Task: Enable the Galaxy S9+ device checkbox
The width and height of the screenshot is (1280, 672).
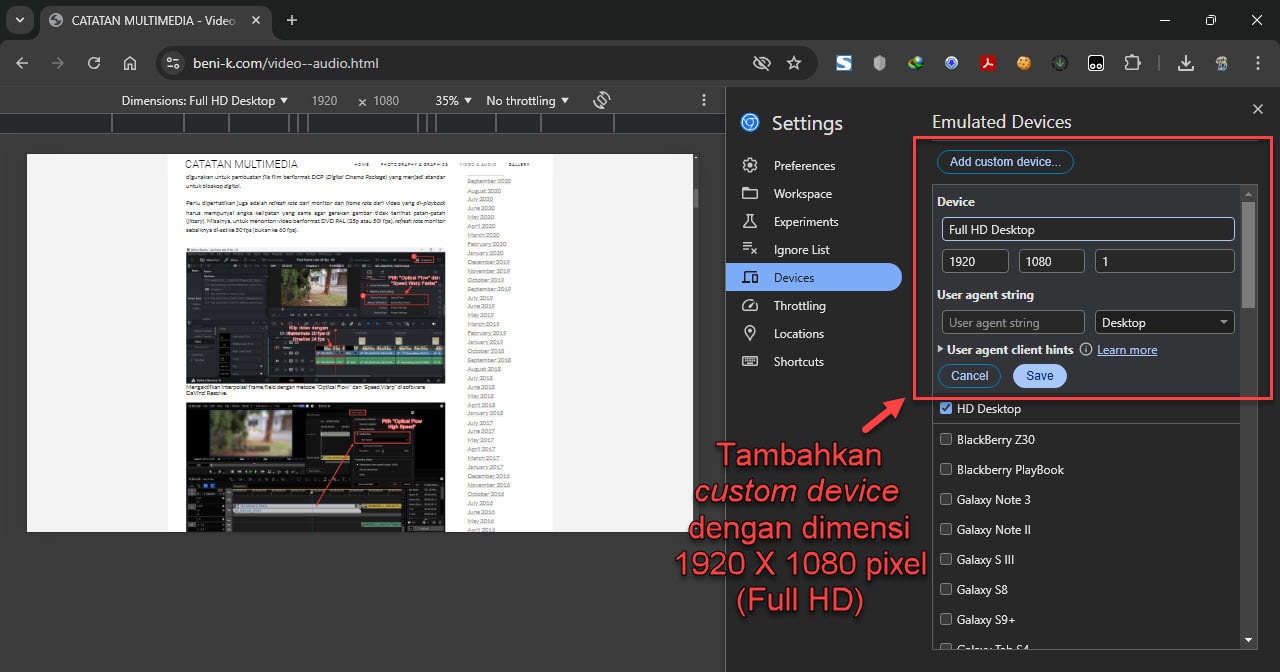Action: click(x=946, y=619)
